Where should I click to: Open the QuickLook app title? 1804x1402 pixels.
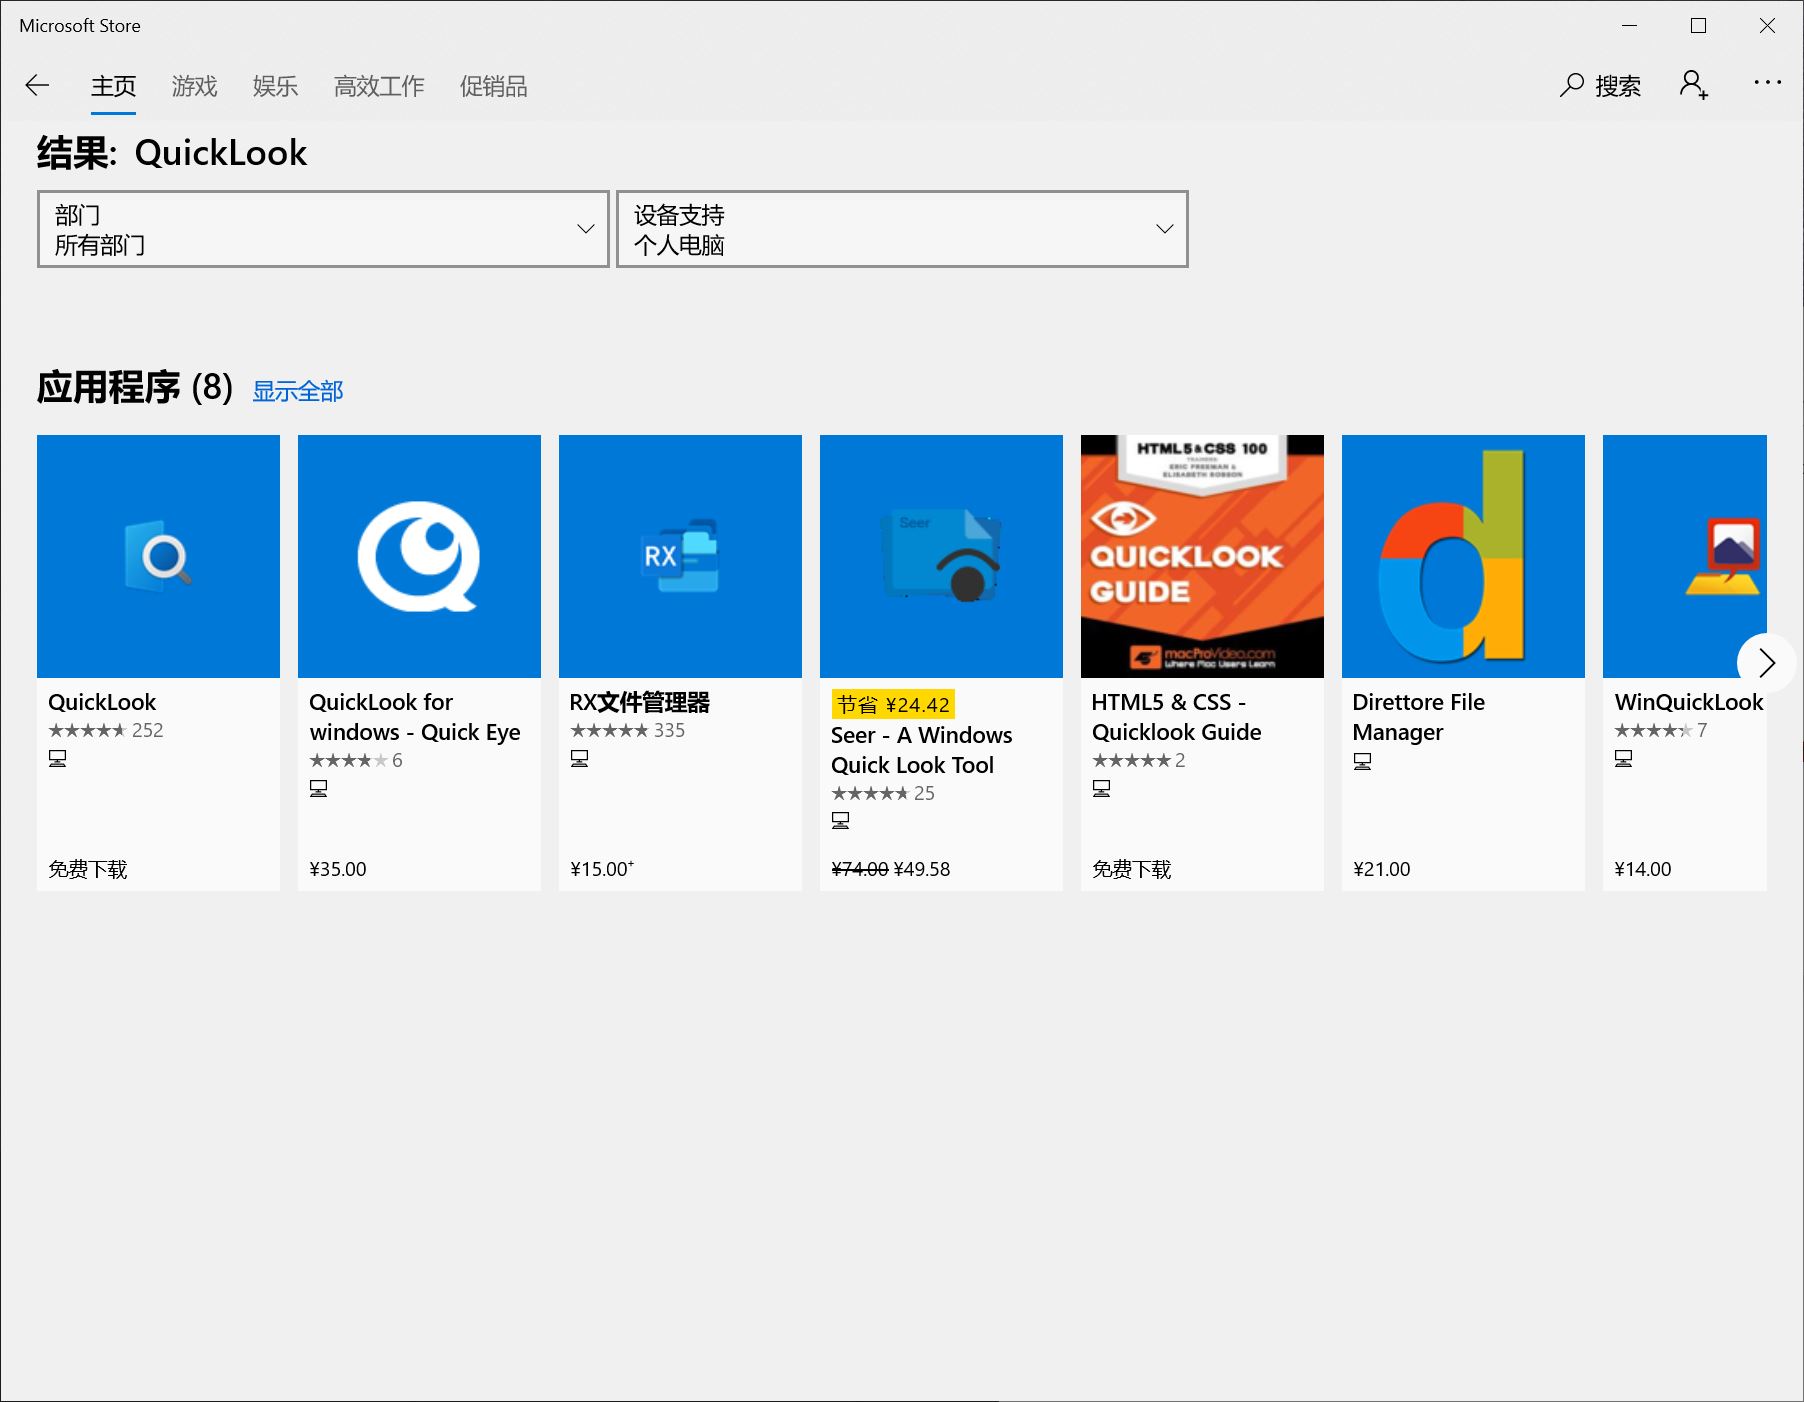[x=102, y=702]
